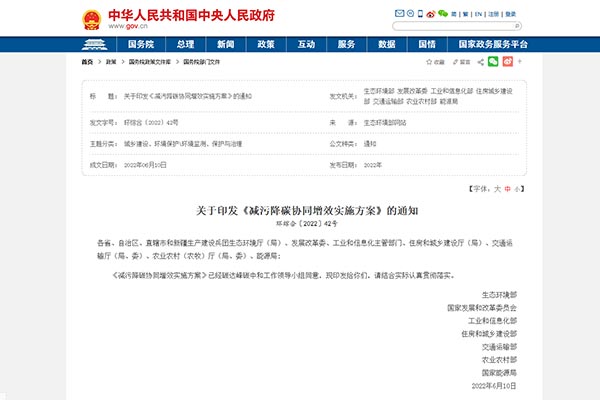Viewport: 600px width, 400px height.
Task: Share article via red Weibo button
Action: (508, 62)
